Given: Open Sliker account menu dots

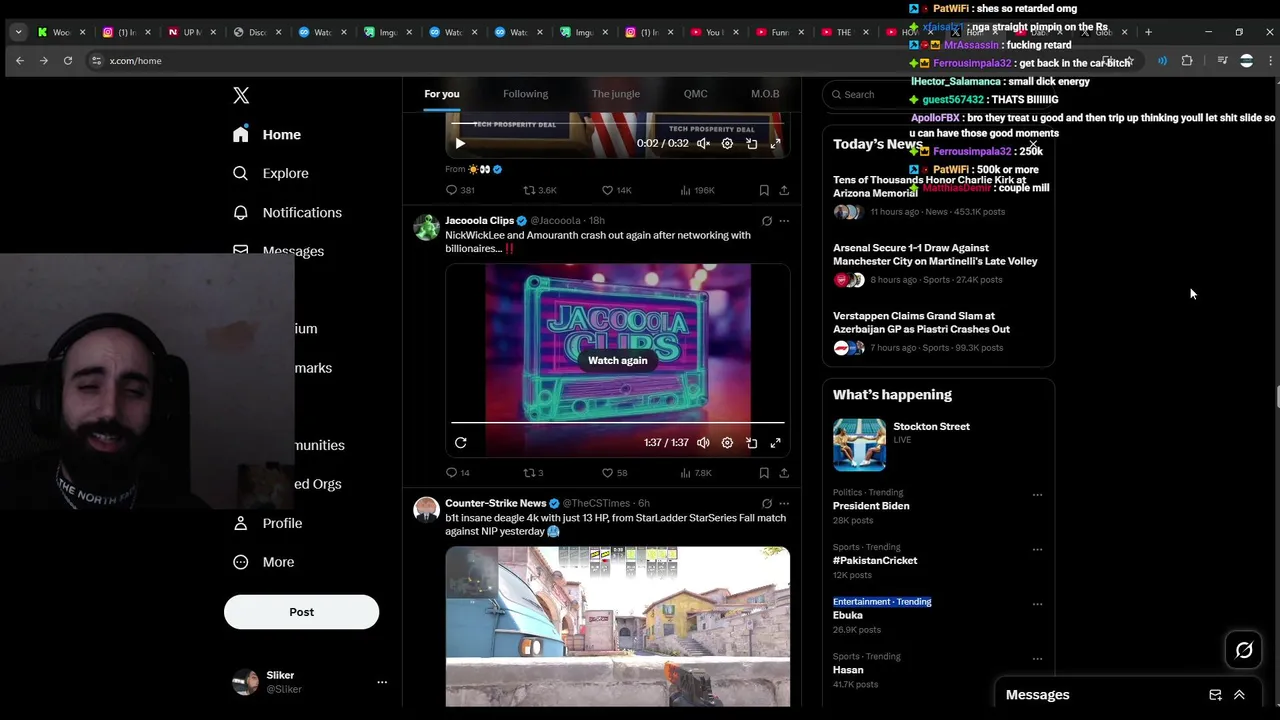Looking at the screenshot, I should coord(382,682).
